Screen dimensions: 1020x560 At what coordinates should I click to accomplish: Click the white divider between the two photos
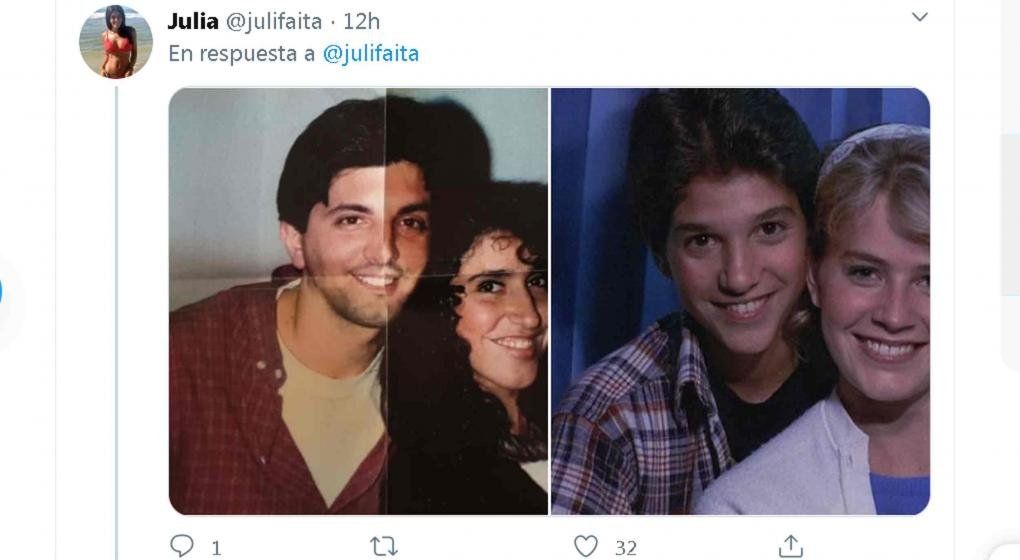click(x=550, y=301)
